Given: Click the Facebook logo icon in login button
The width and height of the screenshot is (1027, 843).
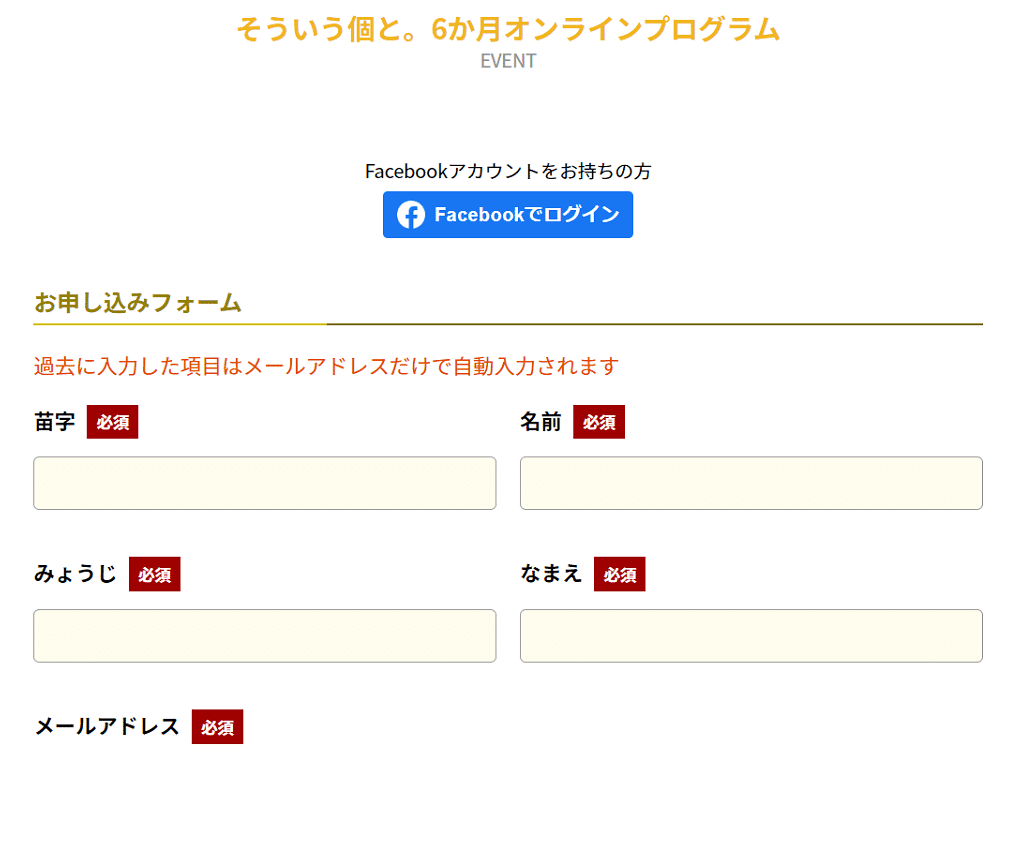Looking at the screenshot, I should tap(411, 215).
